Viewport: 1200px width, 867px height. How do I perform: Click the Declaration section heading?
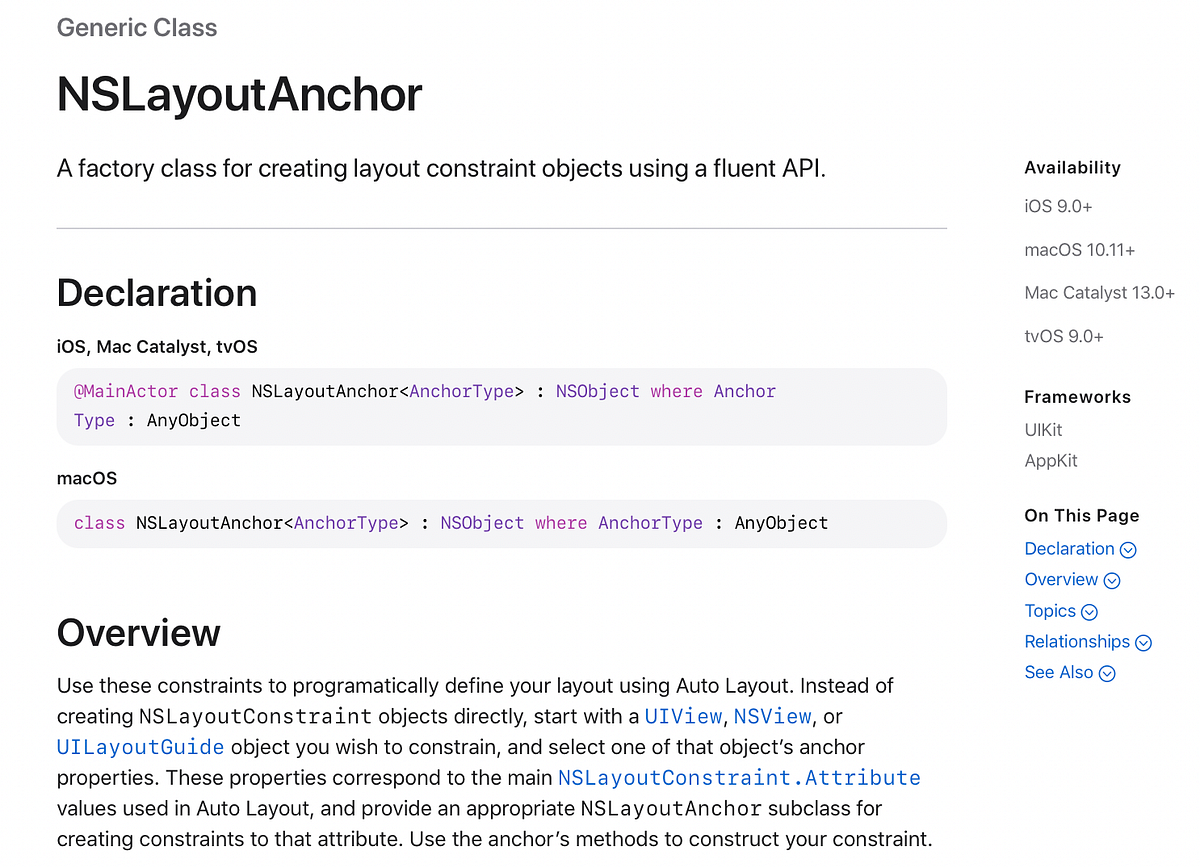coord(156,293)
